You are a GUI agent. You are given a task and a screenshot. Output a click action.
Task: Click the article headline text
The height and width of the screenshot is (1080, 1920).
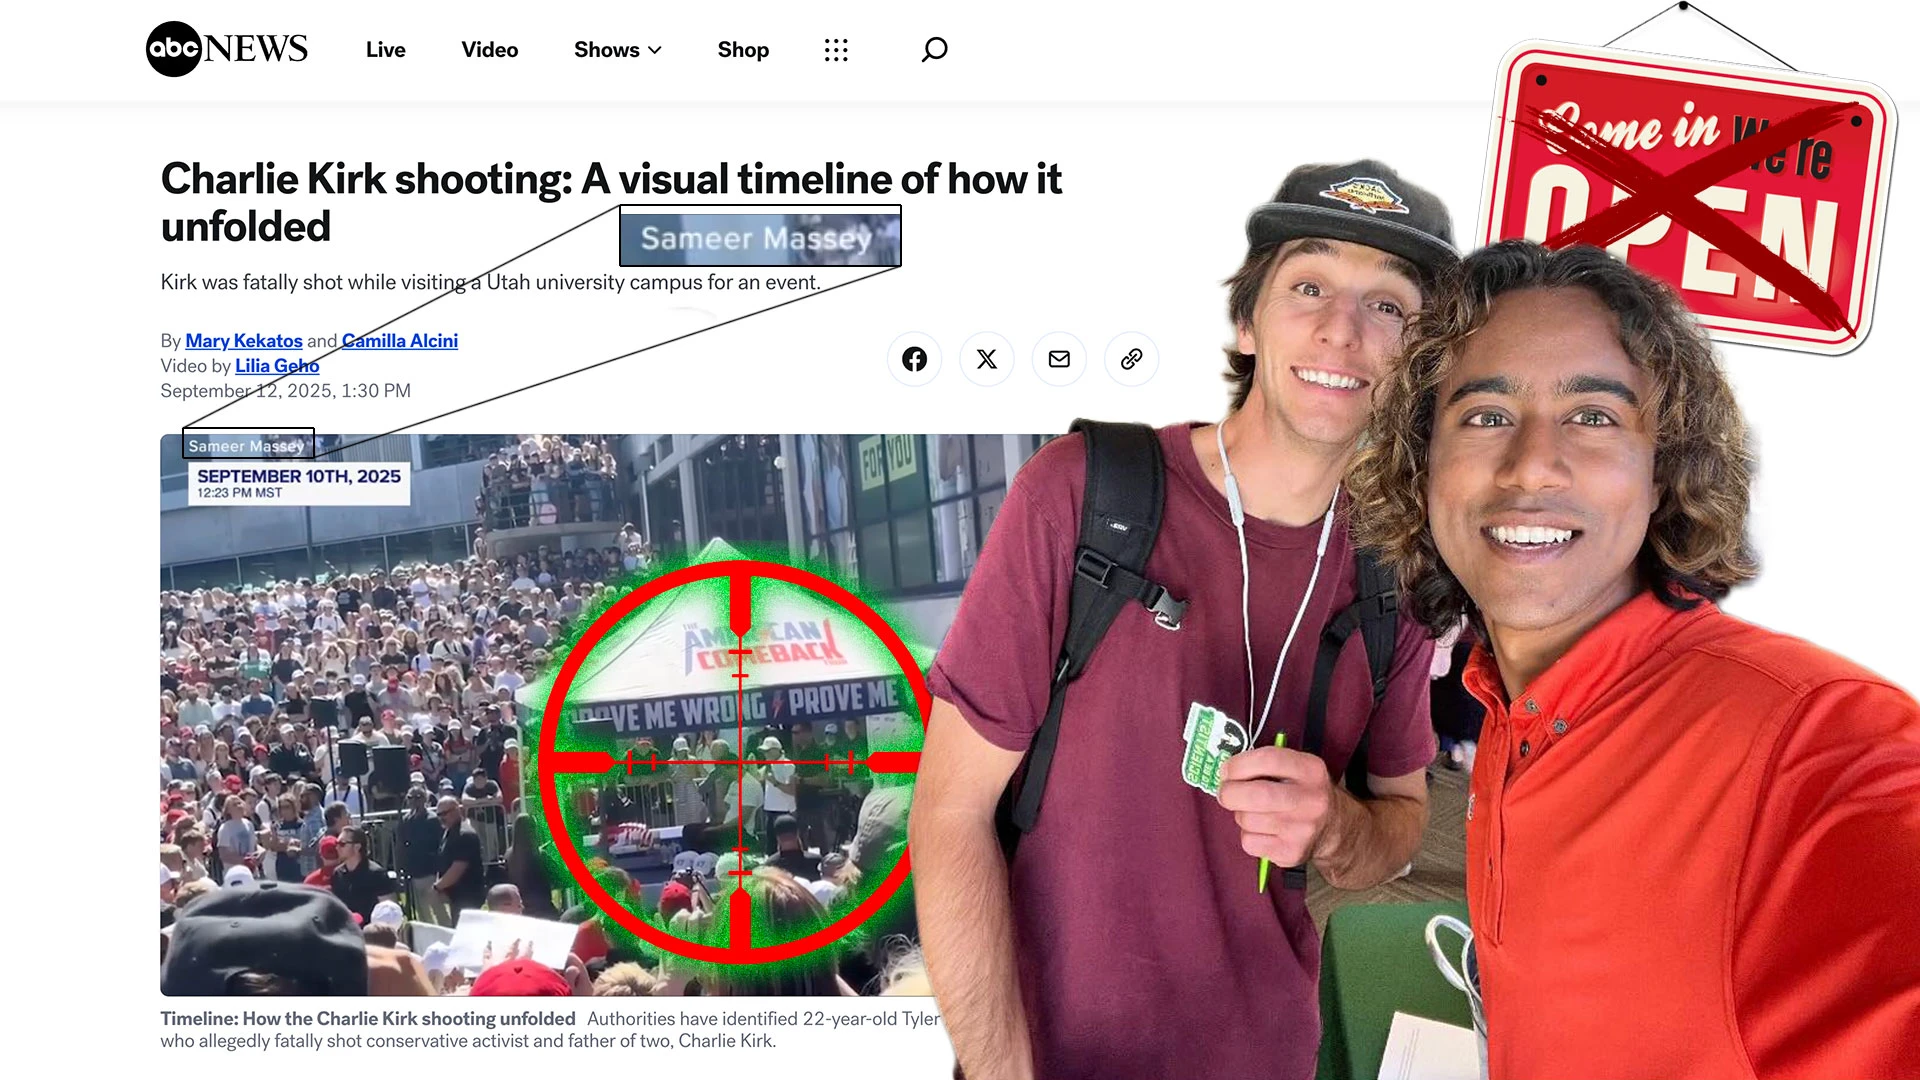click(610, 181)
